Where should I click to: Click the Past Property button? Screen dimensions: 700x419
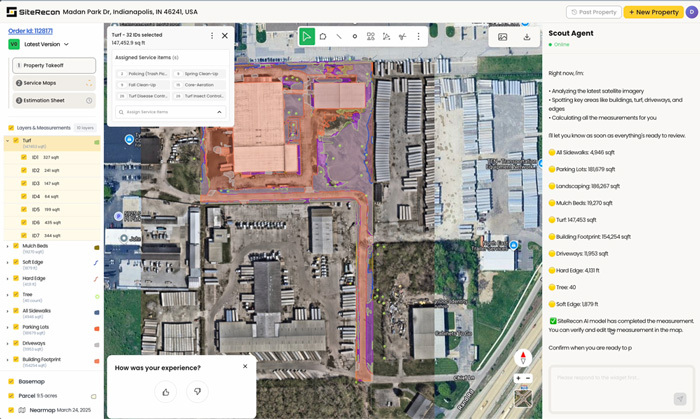point(594,12)
